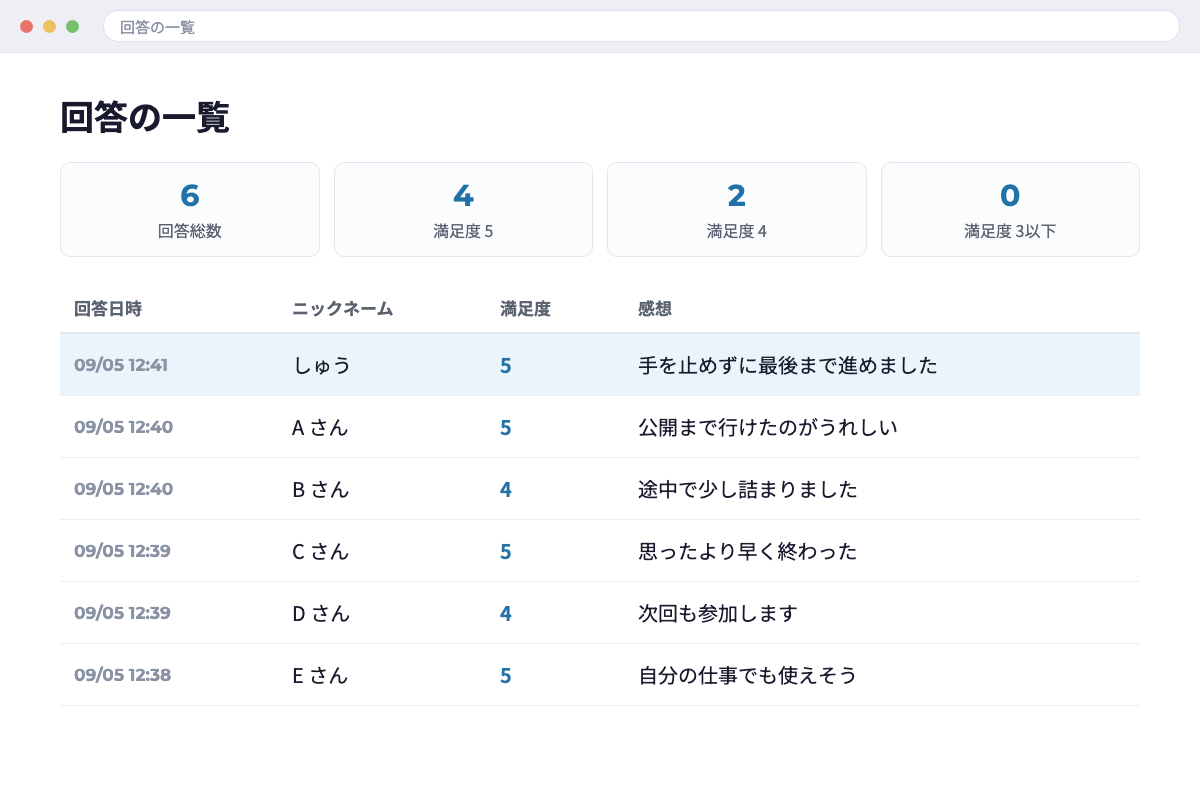Click the address bar showing 回答の一覧
The width and height of the screenshot is (1200, 800).
tap(641, 26)
